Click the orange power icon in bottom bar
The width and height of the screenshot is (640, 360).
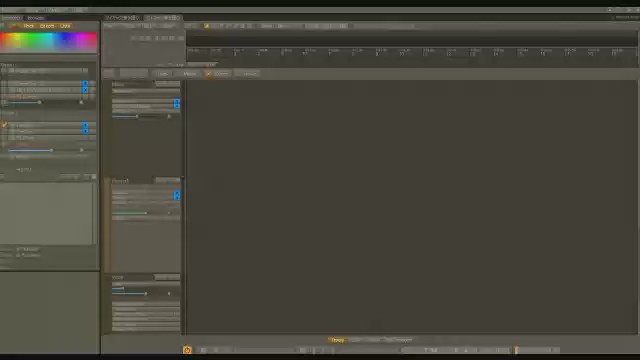(187, 350)
